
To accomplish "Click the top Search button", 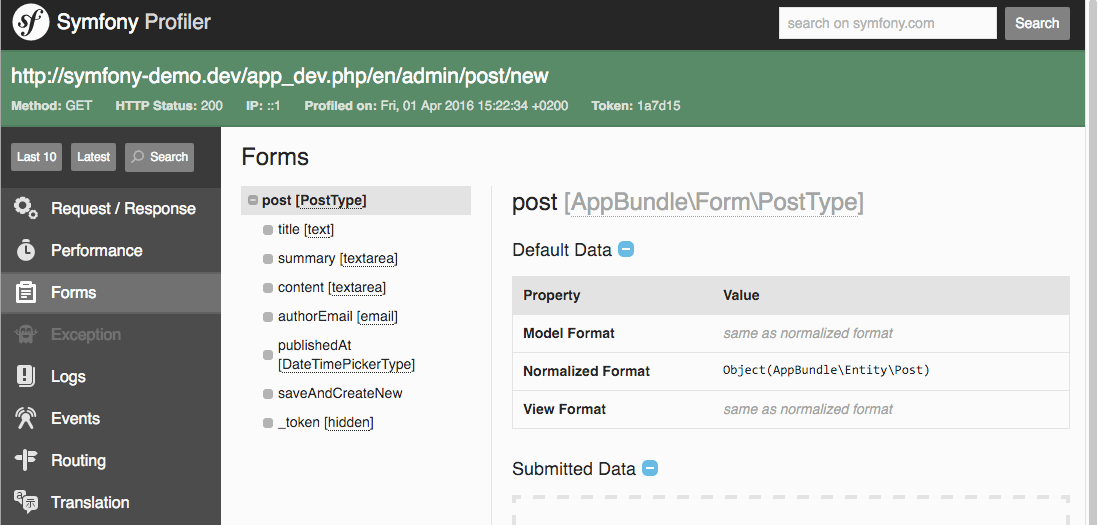I will [x=1037, y=23].
